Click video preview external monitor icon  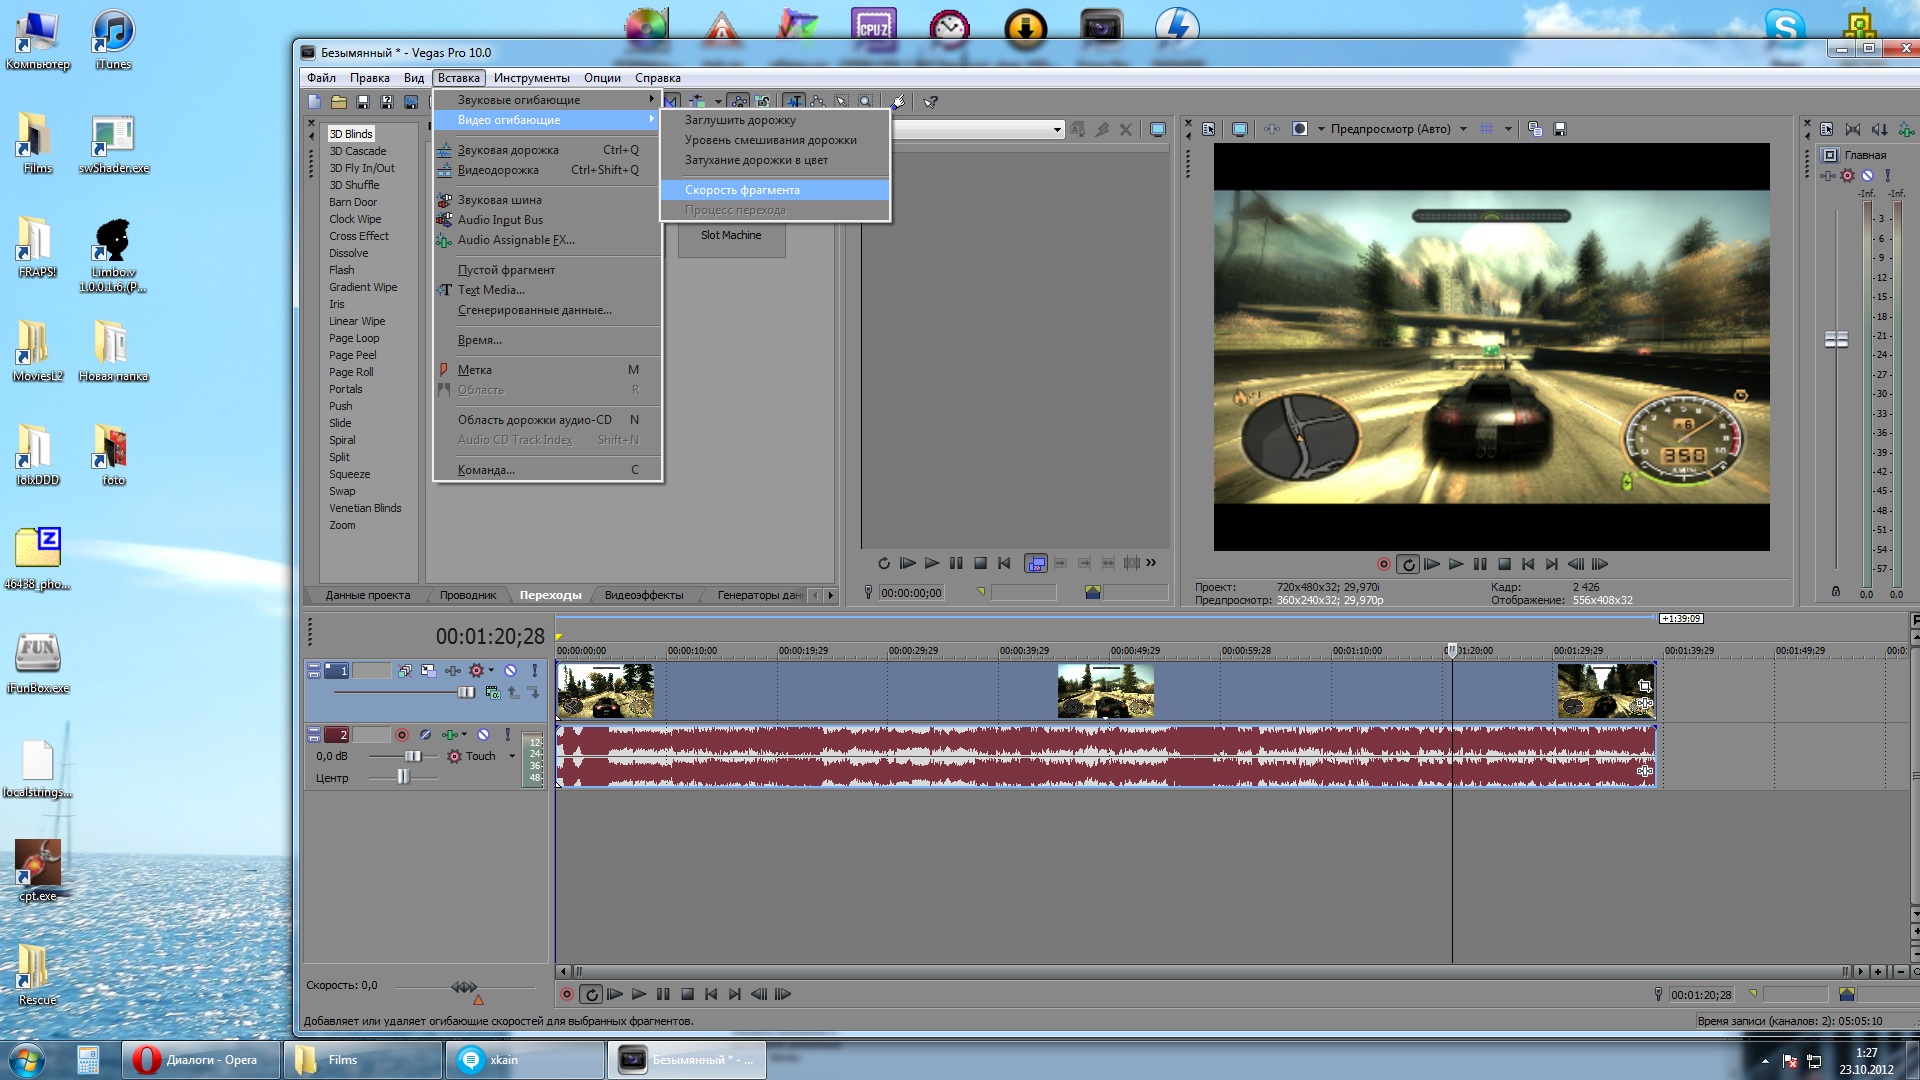pos(1240,129)
